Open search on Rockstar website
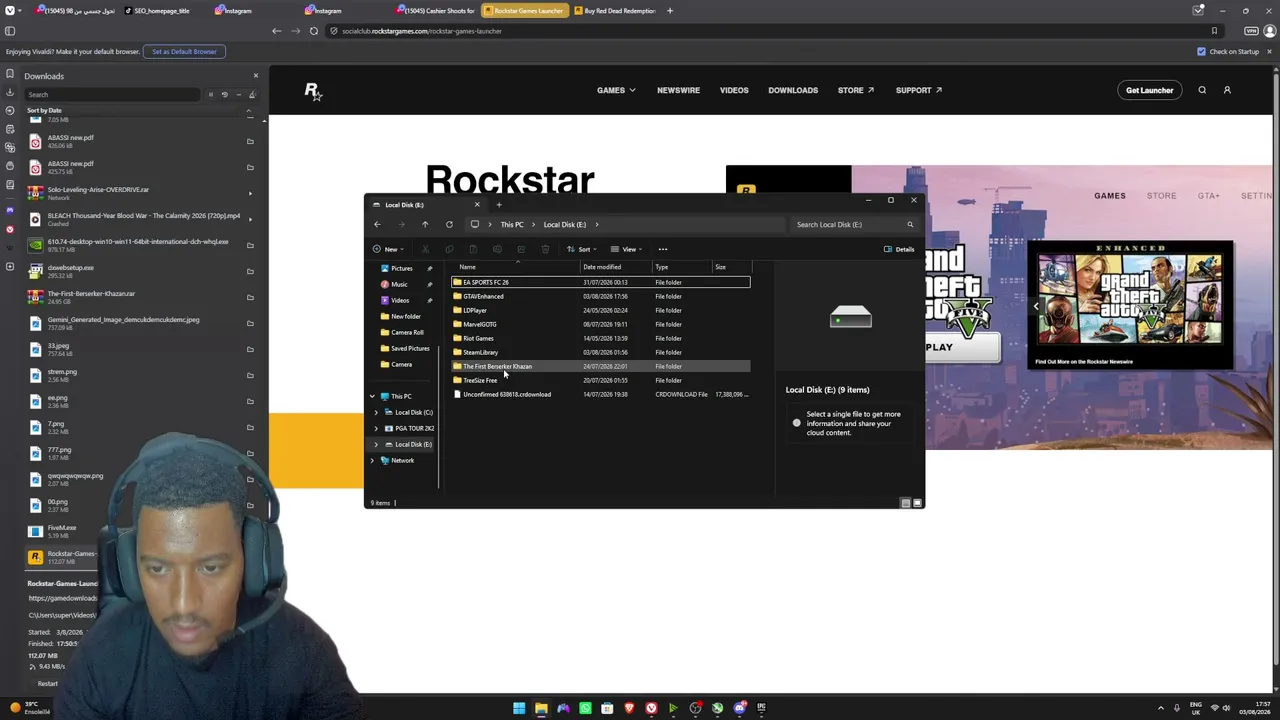Screen dimensions: 1280x720 pyautogui.click(x=1202, y=90)
